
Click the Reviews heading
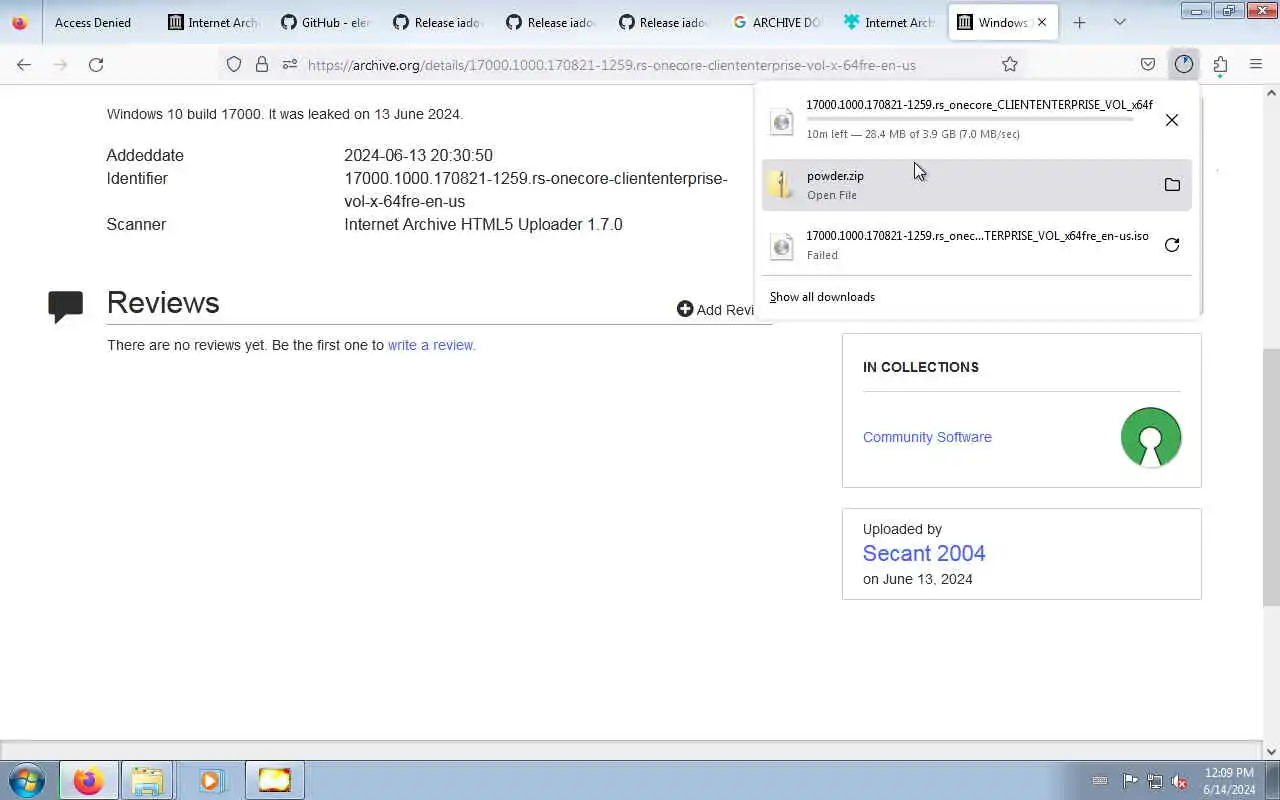coord(163,303)
